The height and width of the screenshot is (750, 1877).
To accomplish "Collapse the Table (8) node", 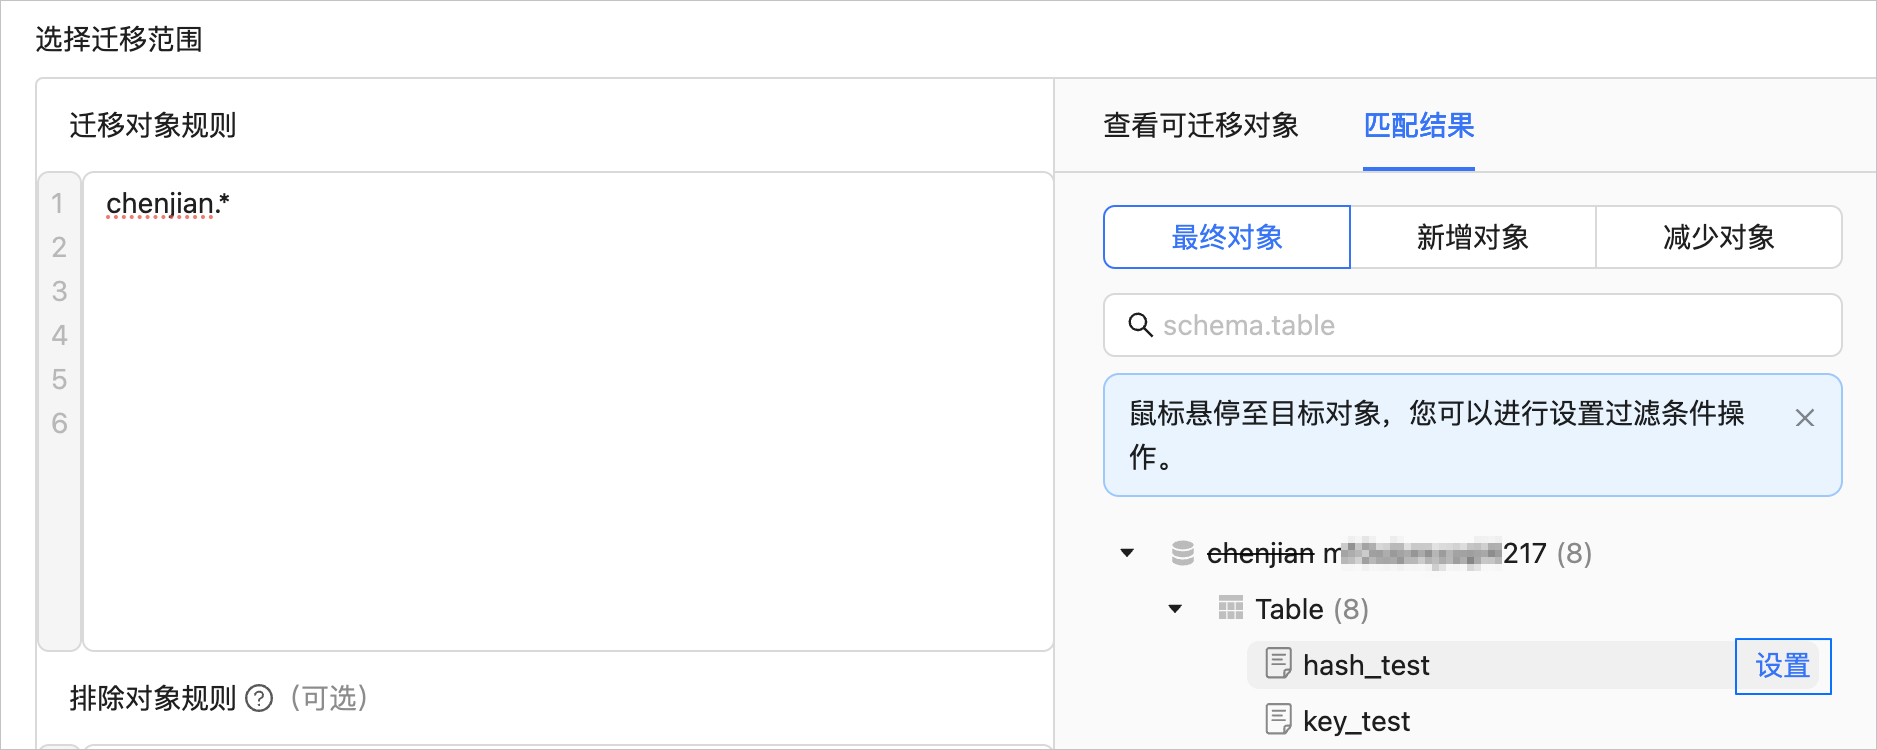I will click(1175, 609).
